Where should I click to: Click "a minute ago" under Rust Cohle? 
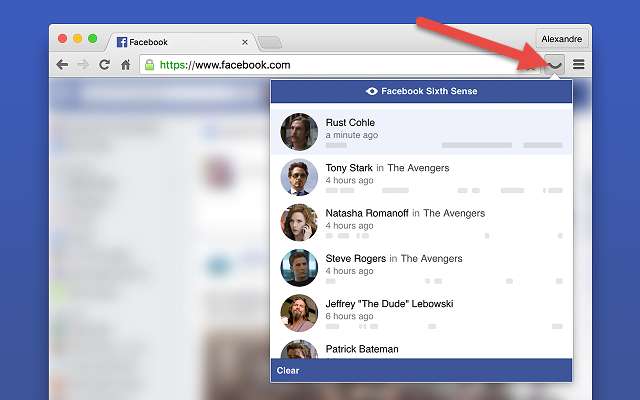[352, 135]
